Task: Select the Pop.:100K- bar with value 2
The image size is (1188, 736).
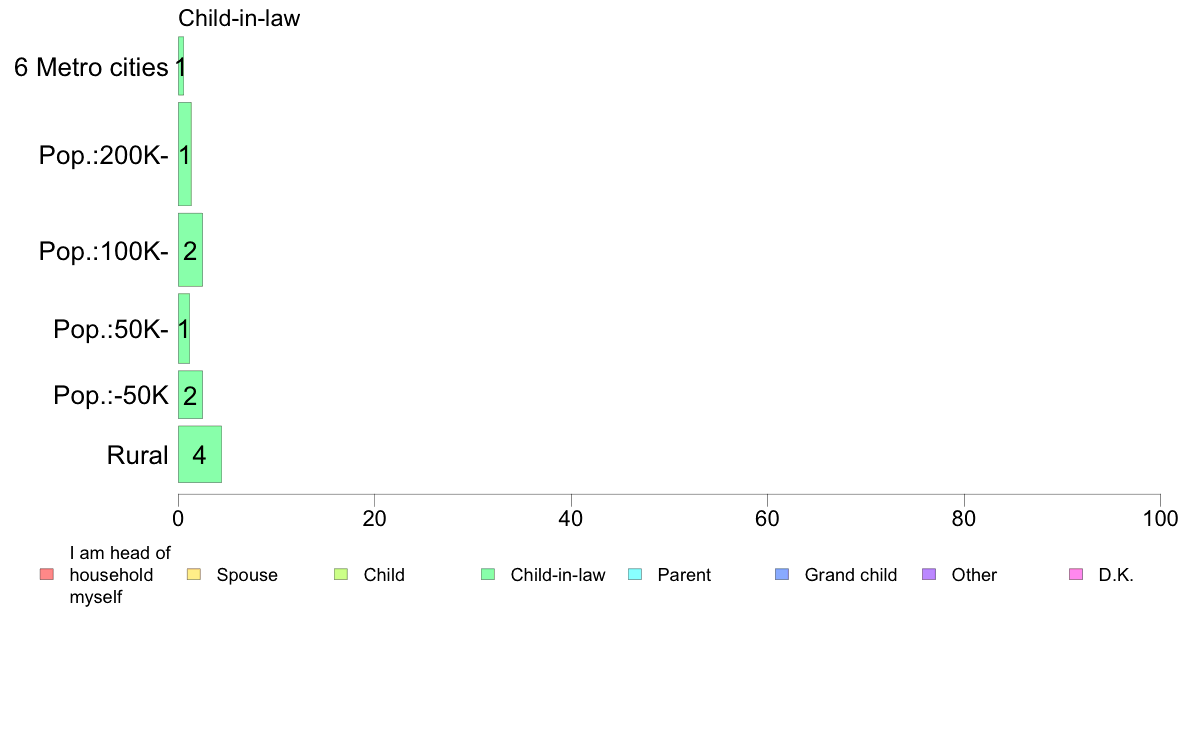Action: [x=190, y=250]
